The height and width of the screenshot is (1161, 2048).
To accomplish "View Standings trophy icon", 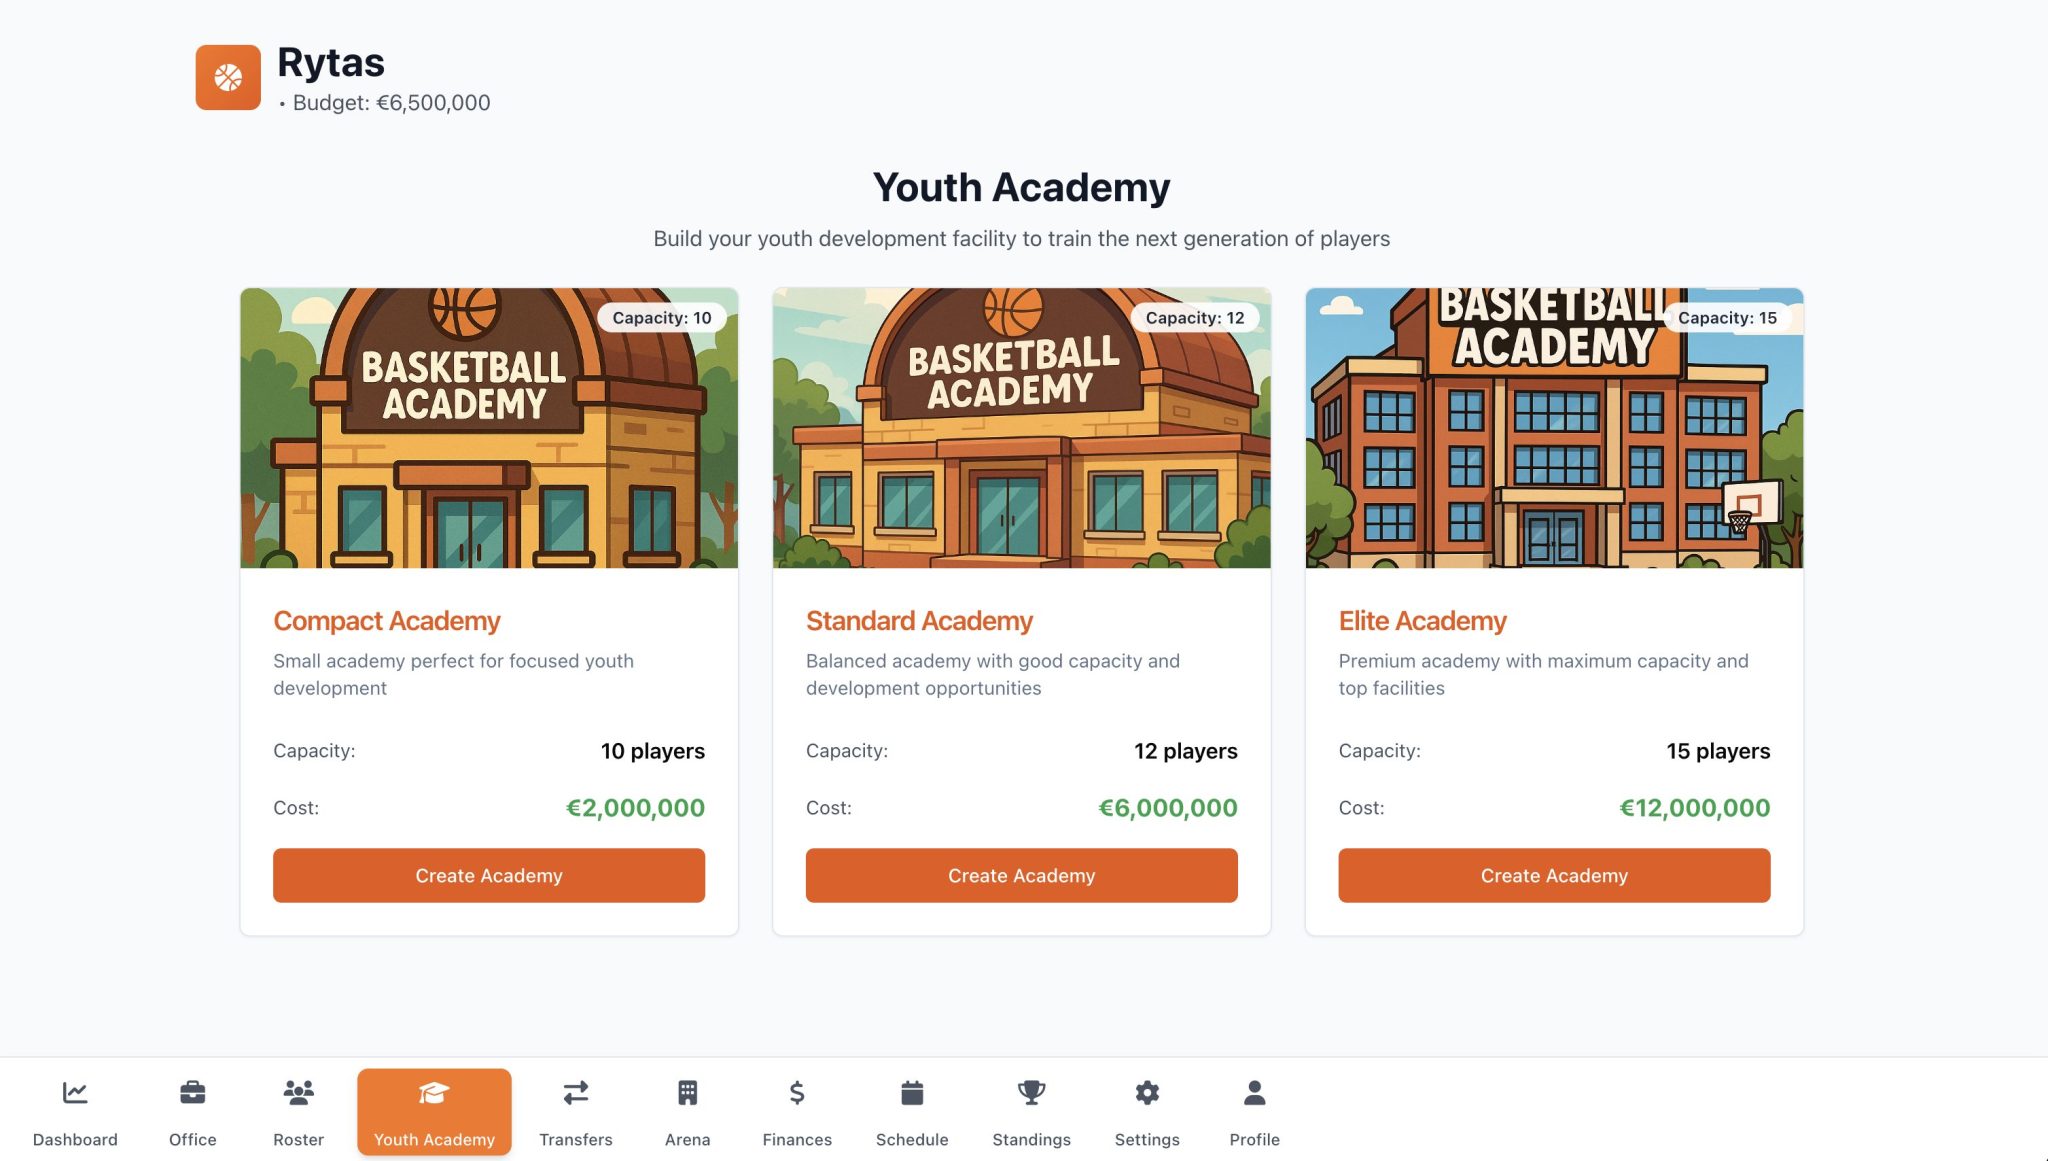I will click(x=1031, y=1093).
